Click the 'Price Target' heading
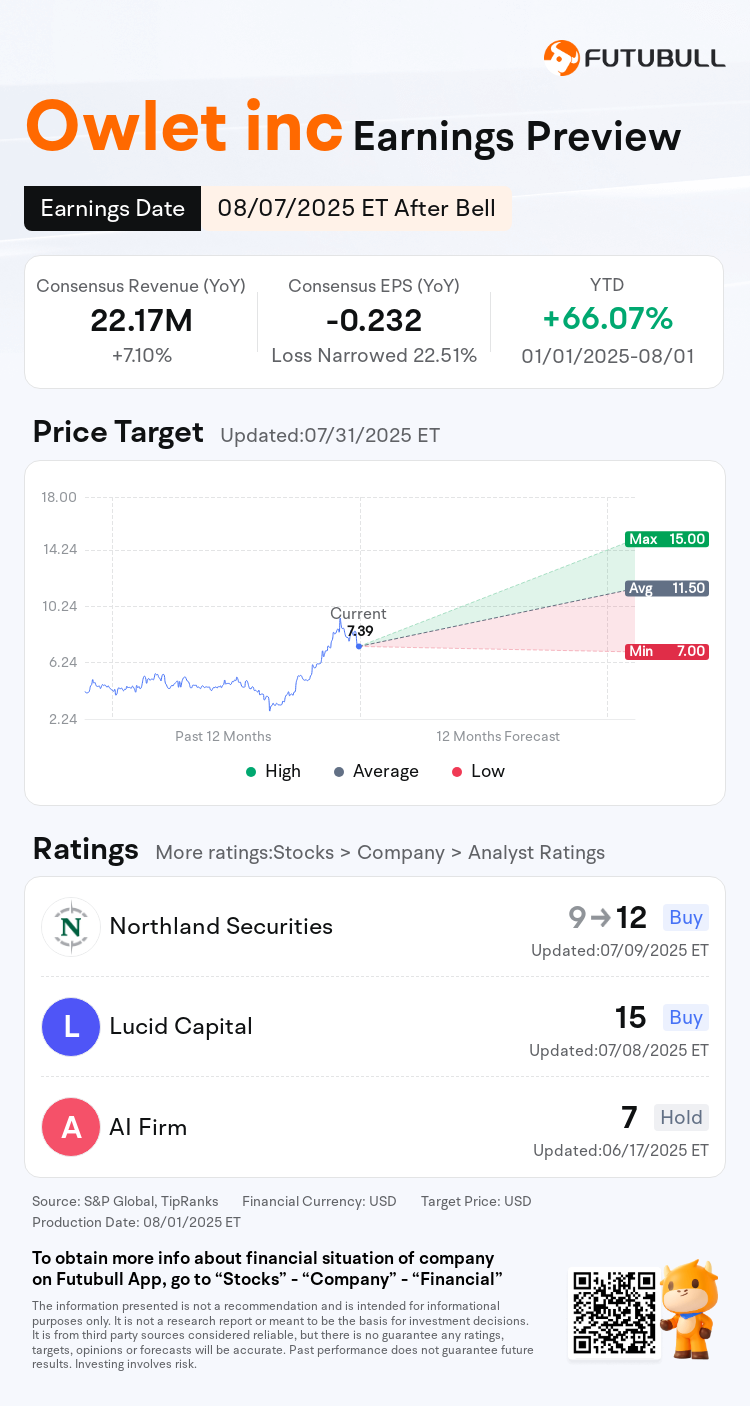 click(x=118, y=432)
